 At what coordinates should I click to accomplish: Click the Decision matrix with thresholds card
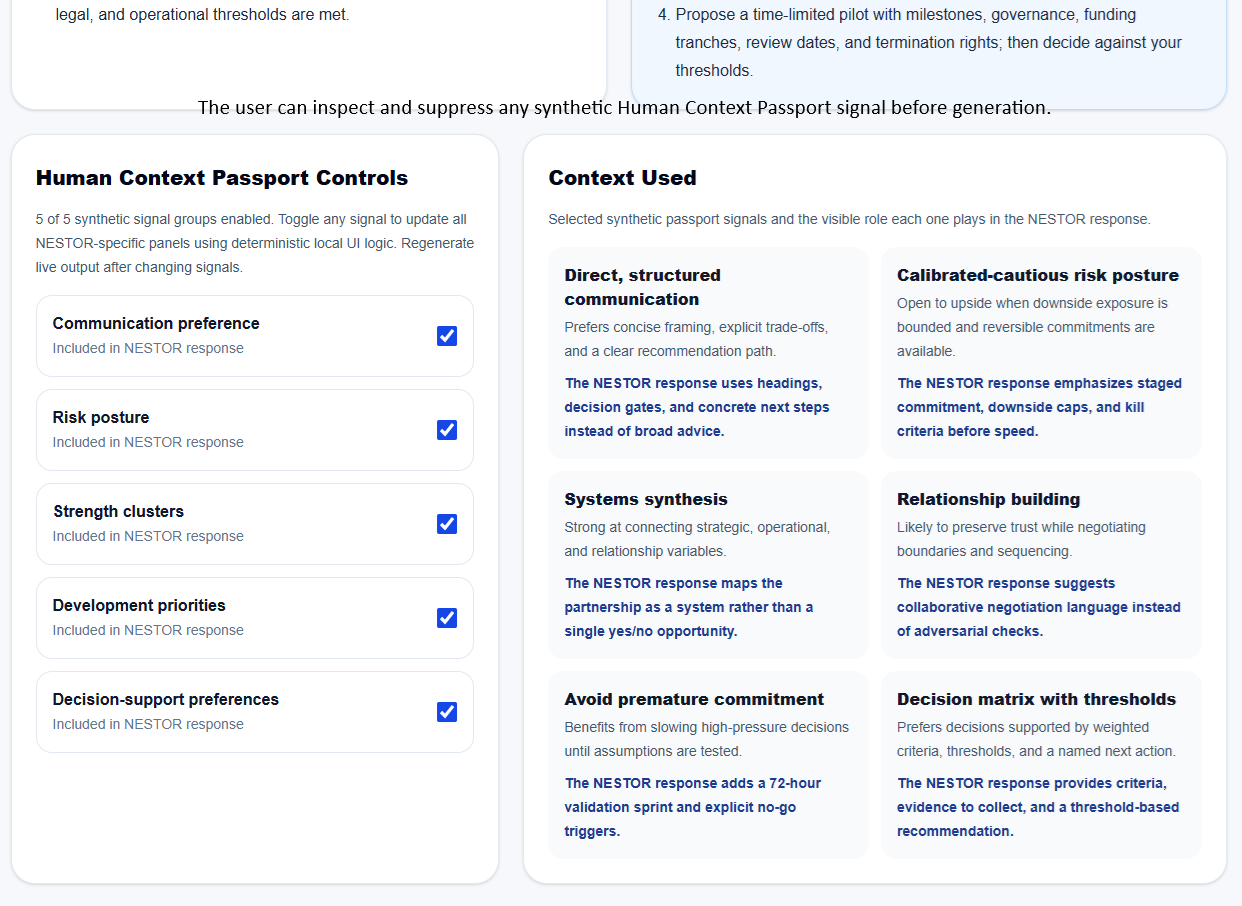tap(1041, 765)
